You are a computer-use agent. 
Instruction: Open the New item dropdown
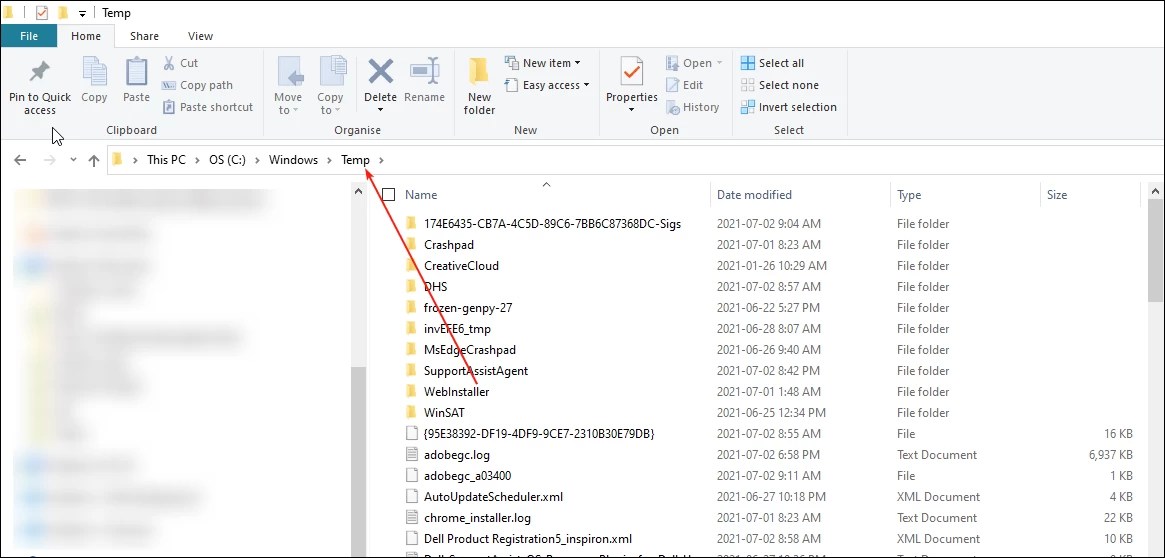click(542, 63)
